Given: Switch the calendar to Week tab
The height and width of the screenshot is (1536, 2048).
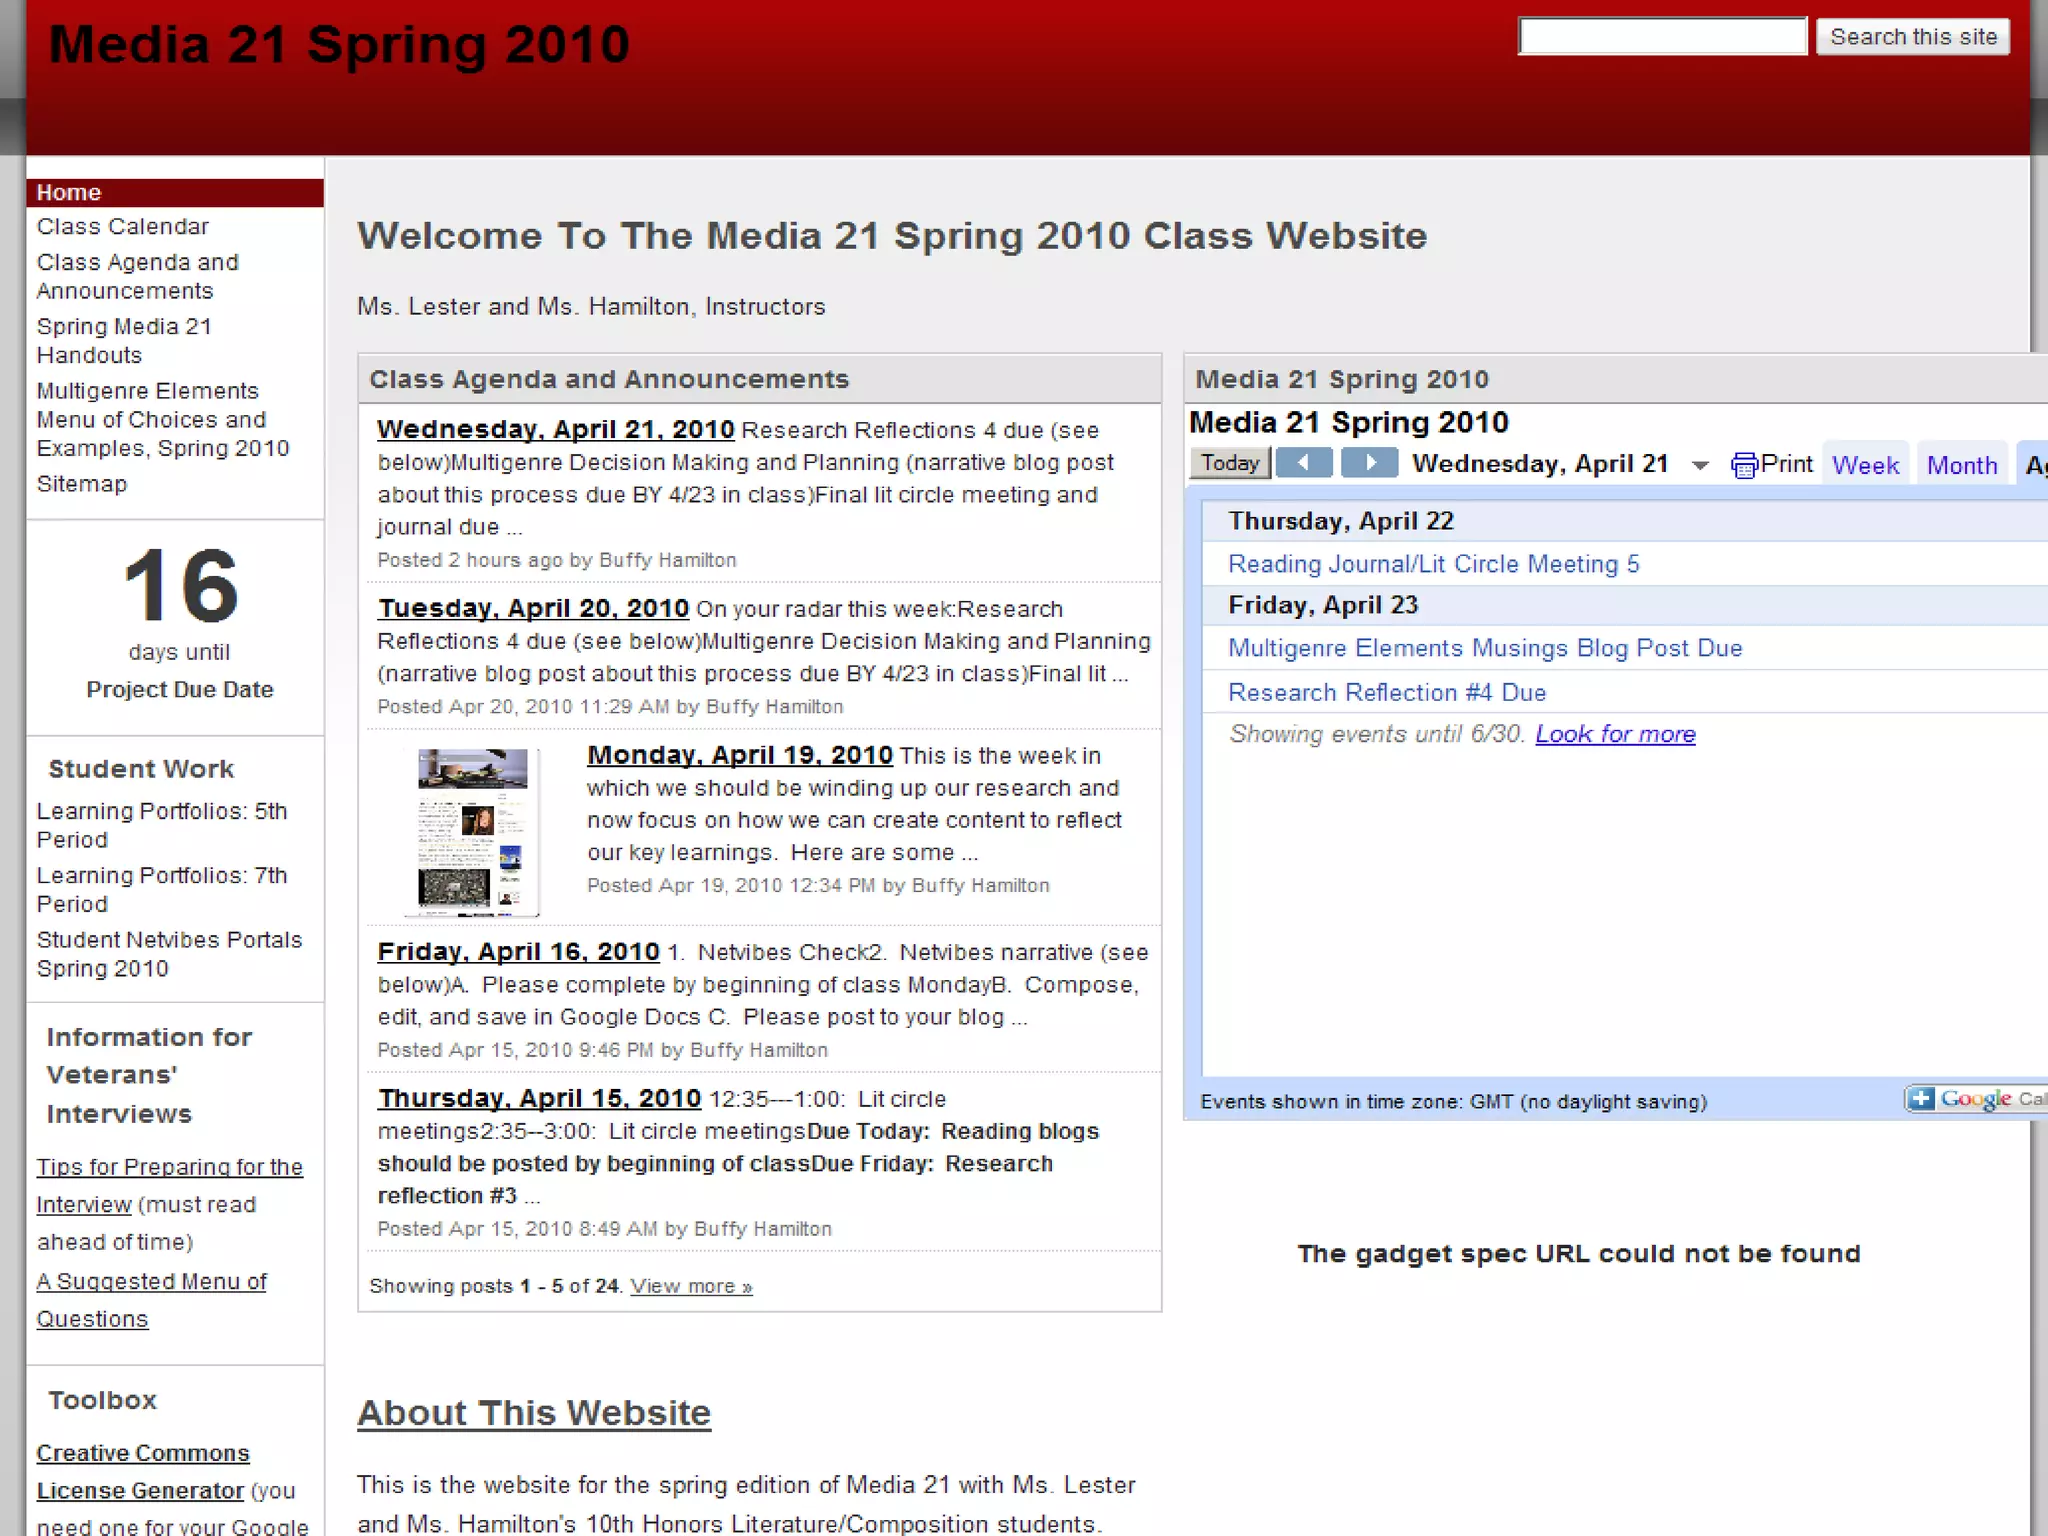Looking at the screenshot, I should pos(1865,465).
